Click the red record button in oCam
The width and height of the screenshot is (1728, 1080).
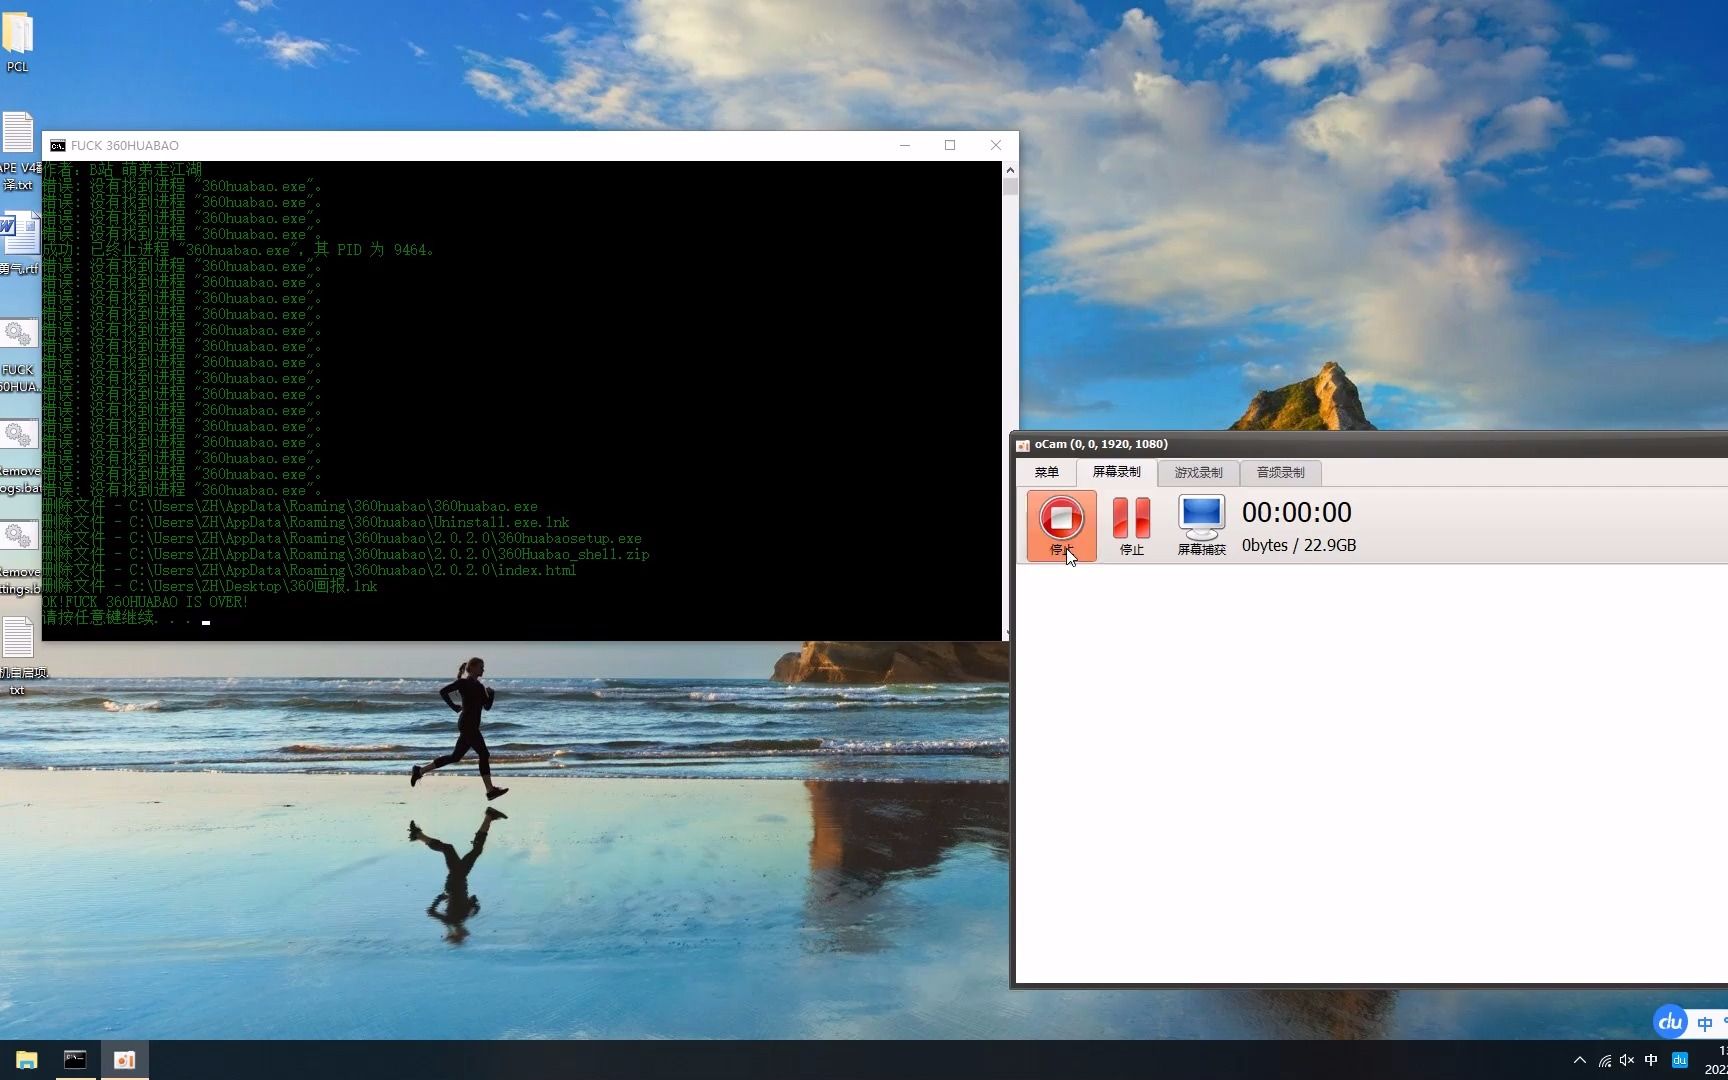(1061, 525)
